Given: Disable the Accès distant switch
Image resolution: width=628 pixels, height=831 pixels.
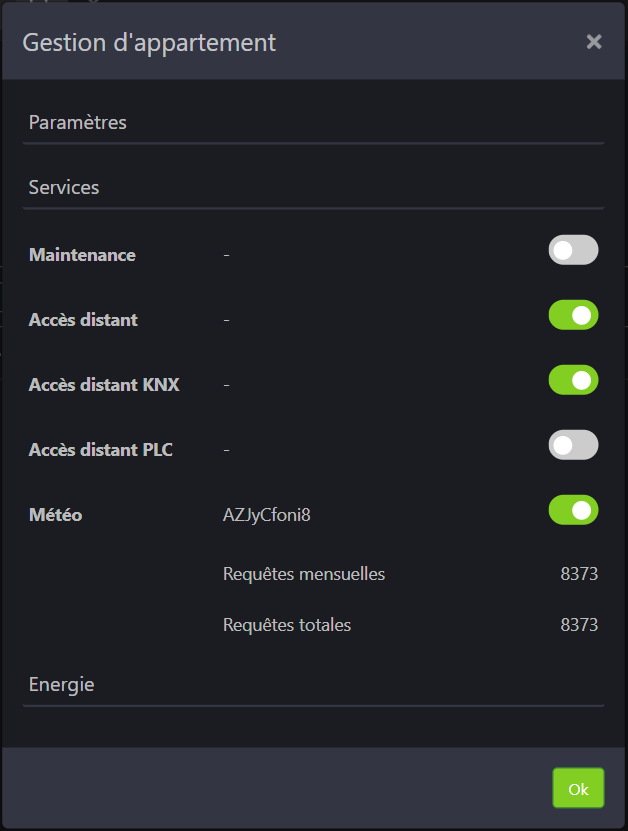Looking at the screenshot, I should point(573,315).
